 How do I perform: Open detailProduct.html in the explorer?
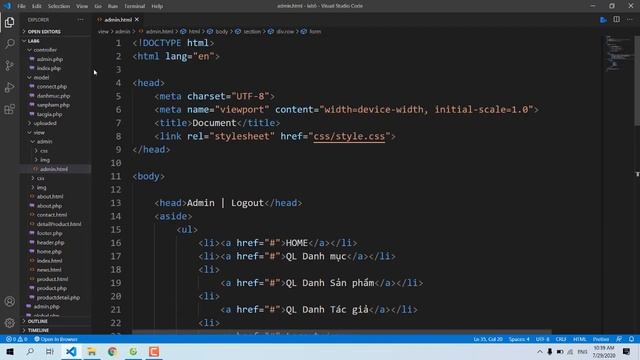(59, 224)
